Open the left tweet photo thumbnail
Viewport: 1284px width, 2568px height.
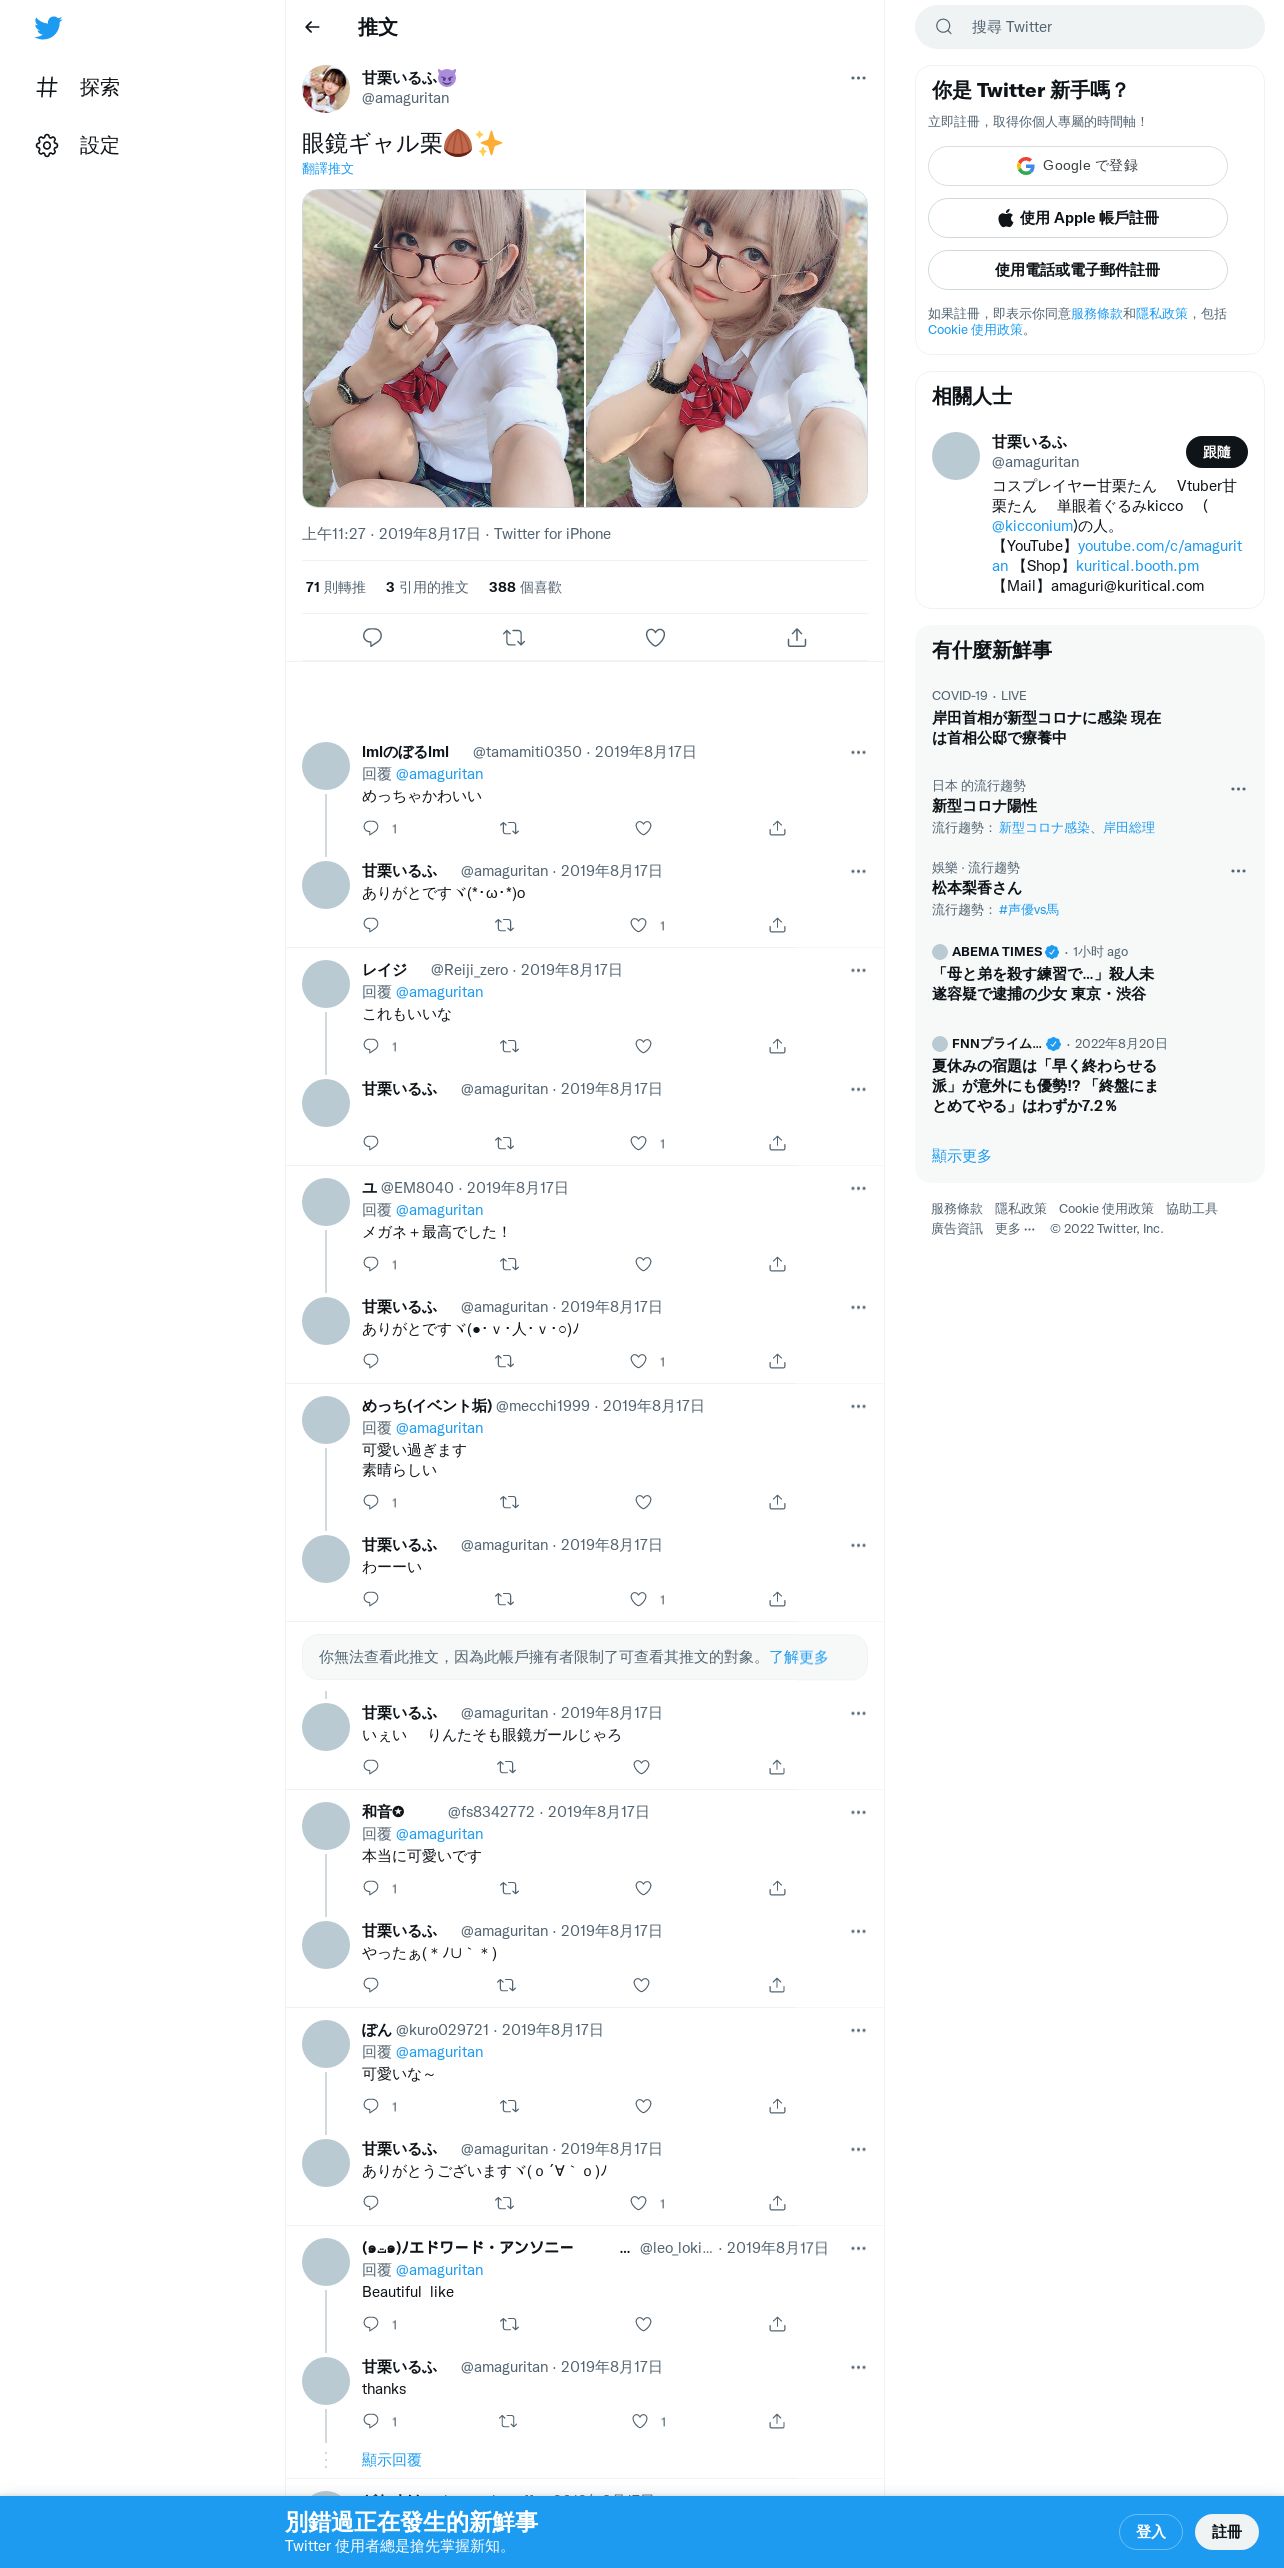(443, 348)
